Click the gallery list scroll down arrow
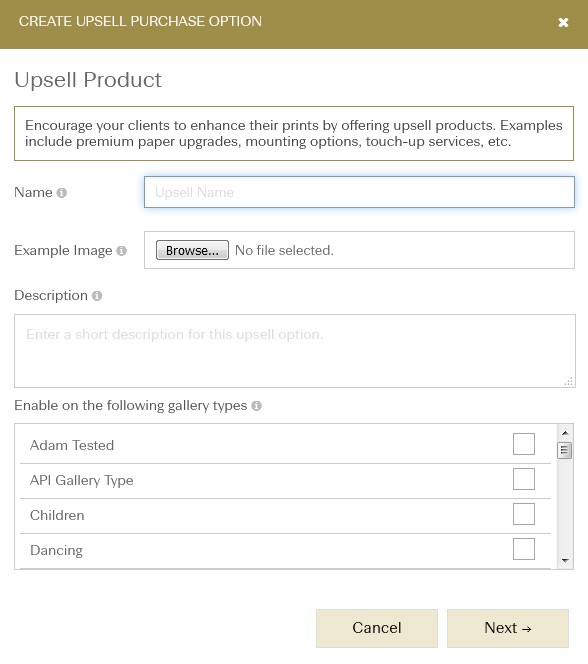The height and width of the screenshot is (664, 588). tap(565, 561)
